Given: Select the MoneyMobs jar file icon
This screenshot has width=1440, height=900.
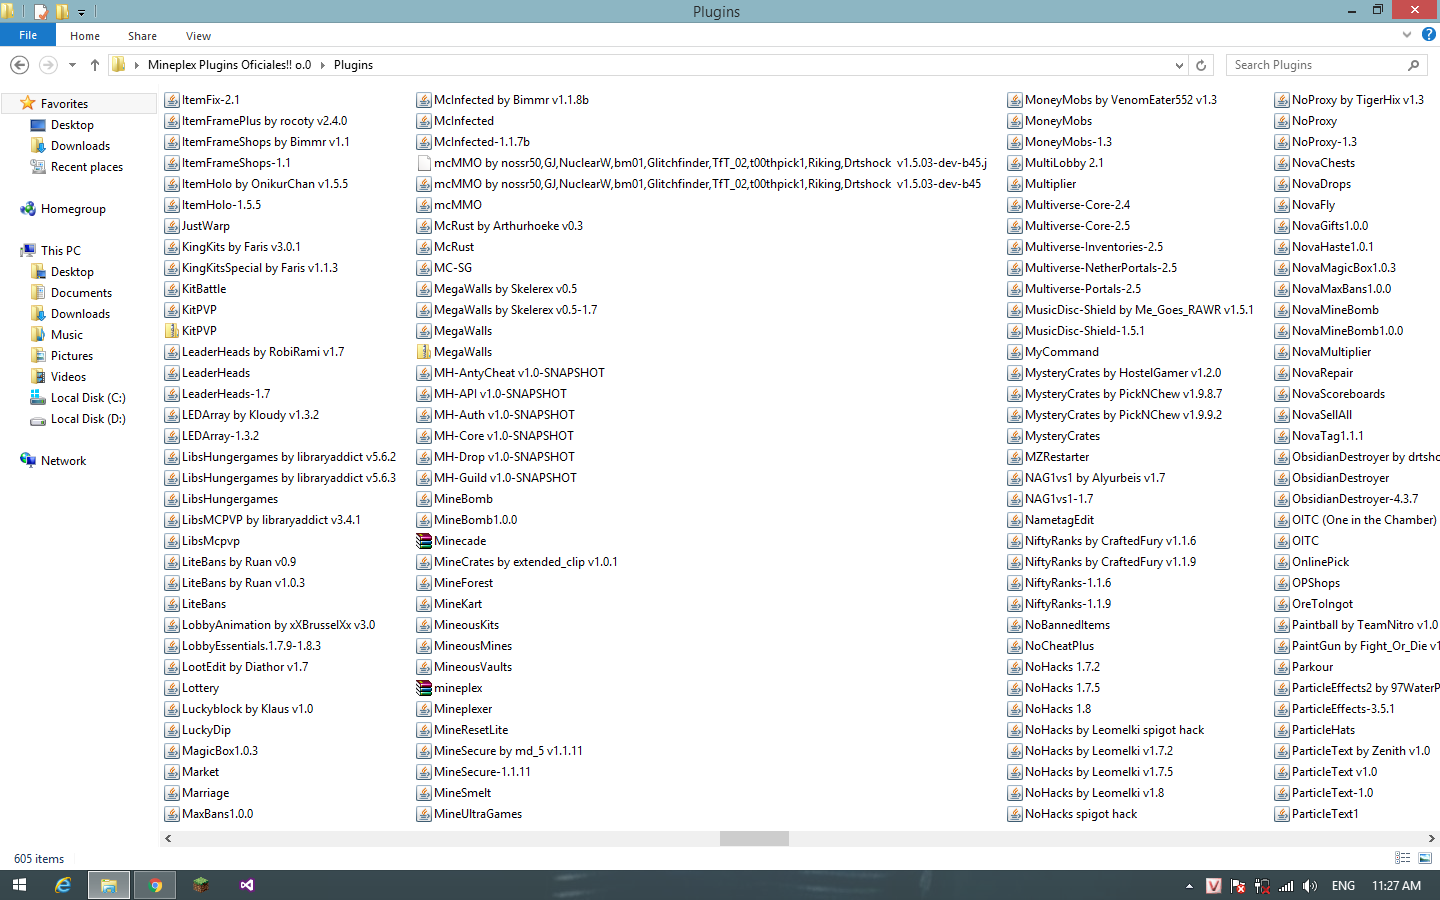Looking at the screenshot, I should click(1015, 121).
